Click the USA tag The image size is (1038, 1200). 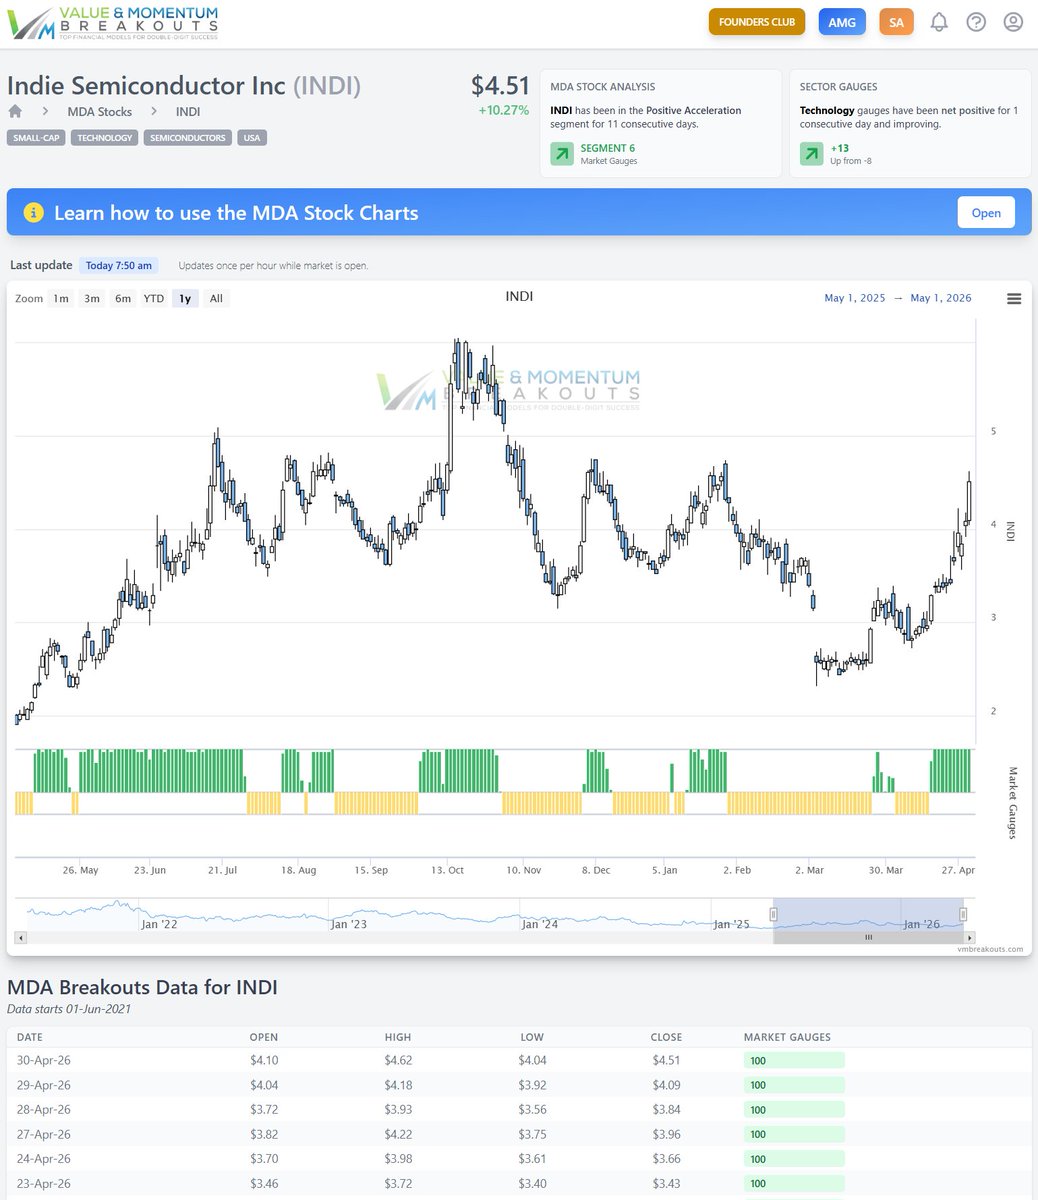252,138
